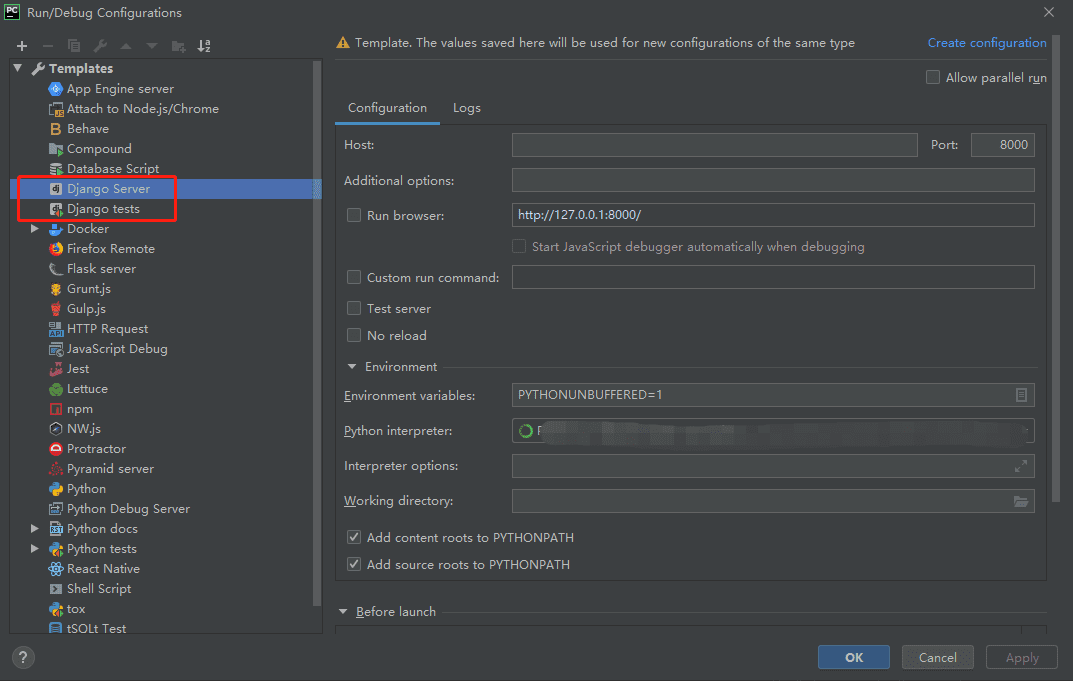The width and height of the screenshot is (1073, 681).
Task: Click the wrench edit templates icon
Action: click(100, 46)
